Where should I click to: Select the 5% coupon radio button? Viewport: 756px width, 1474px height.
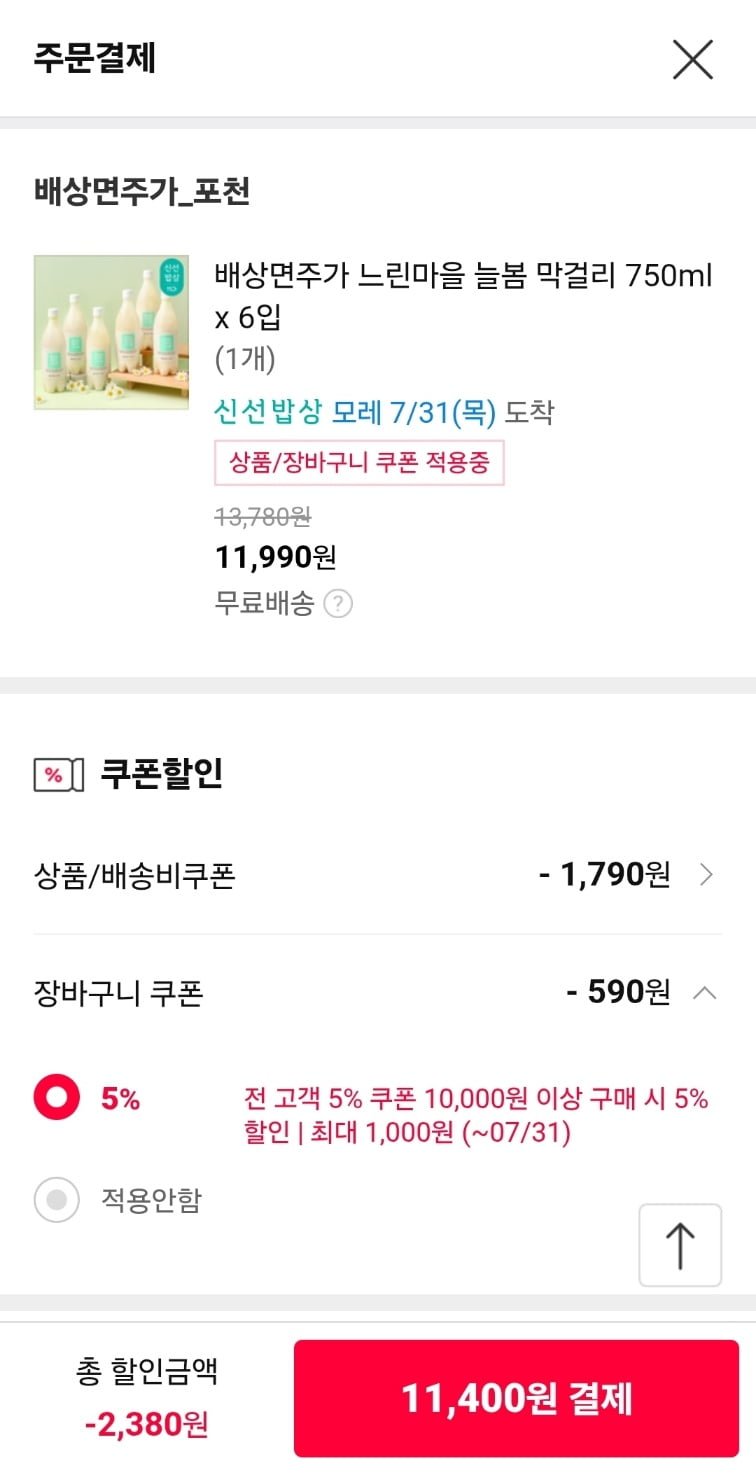(57, 1100)
